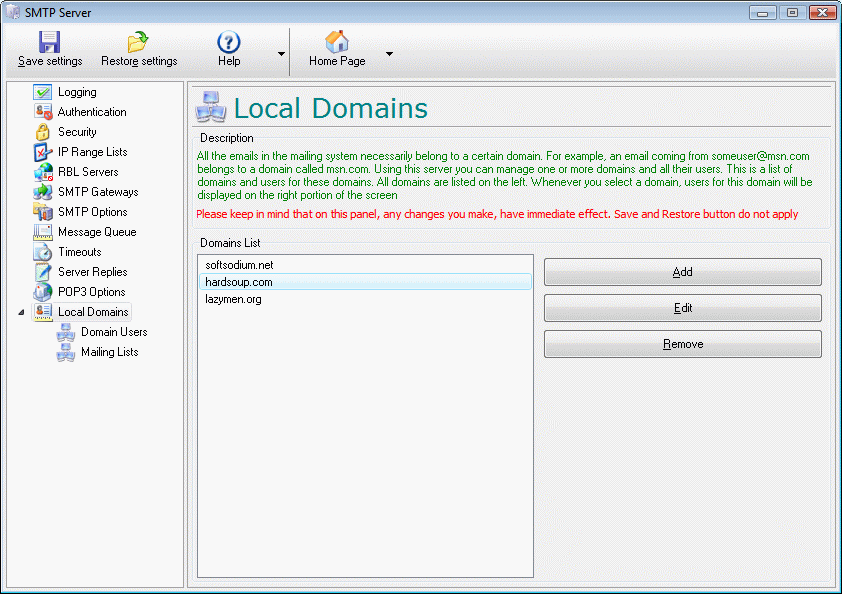Screen dimensions: 842x594
Task: Collapse the Local Domains tree node
Action: click(22, 311)
